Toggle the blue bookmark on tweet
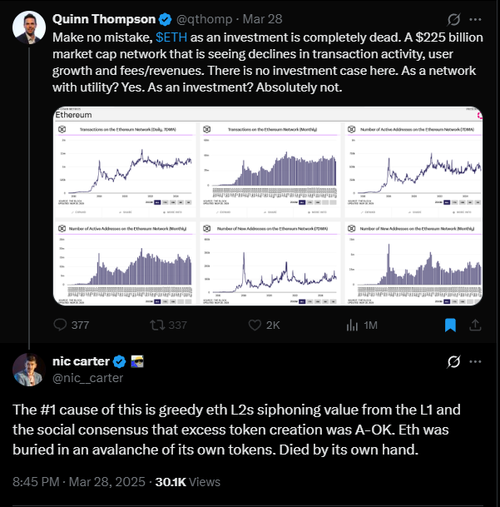 [x=450, y=325]
